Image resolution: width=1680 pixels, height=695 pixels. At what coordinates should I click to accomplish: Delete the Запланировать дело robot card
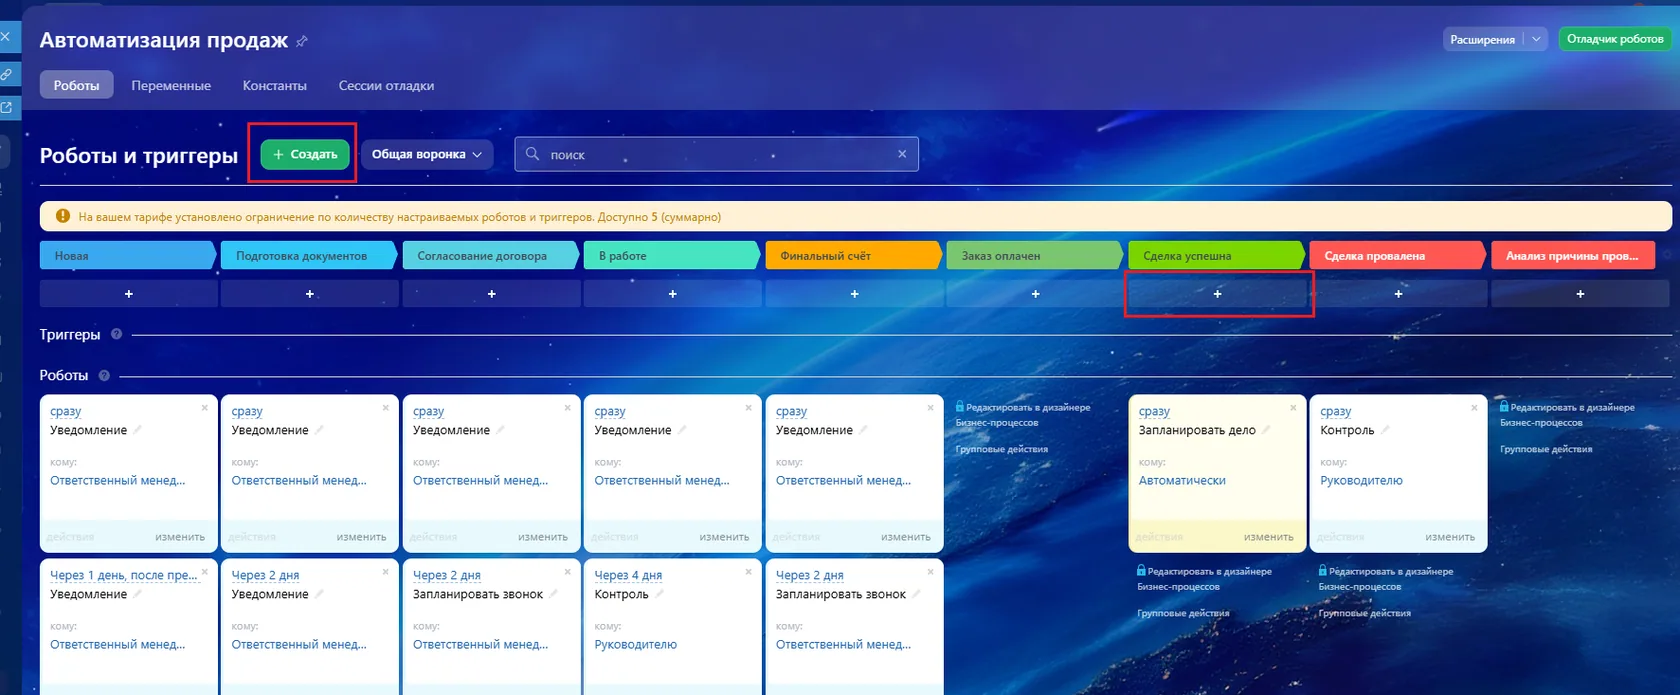point(1293,408)
